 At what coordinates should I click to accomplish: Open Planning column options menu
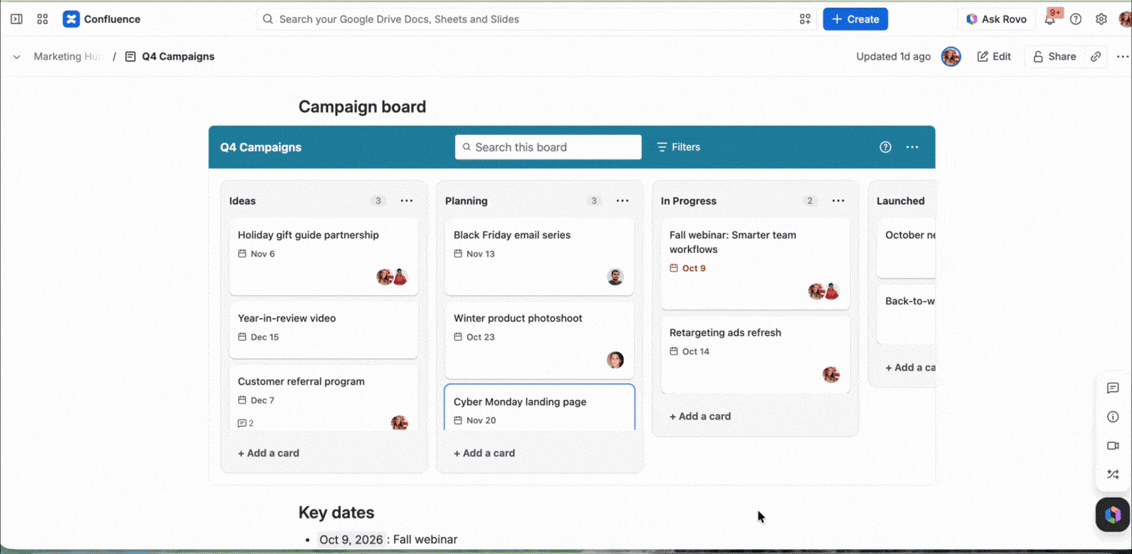click(x=622, y=201)
